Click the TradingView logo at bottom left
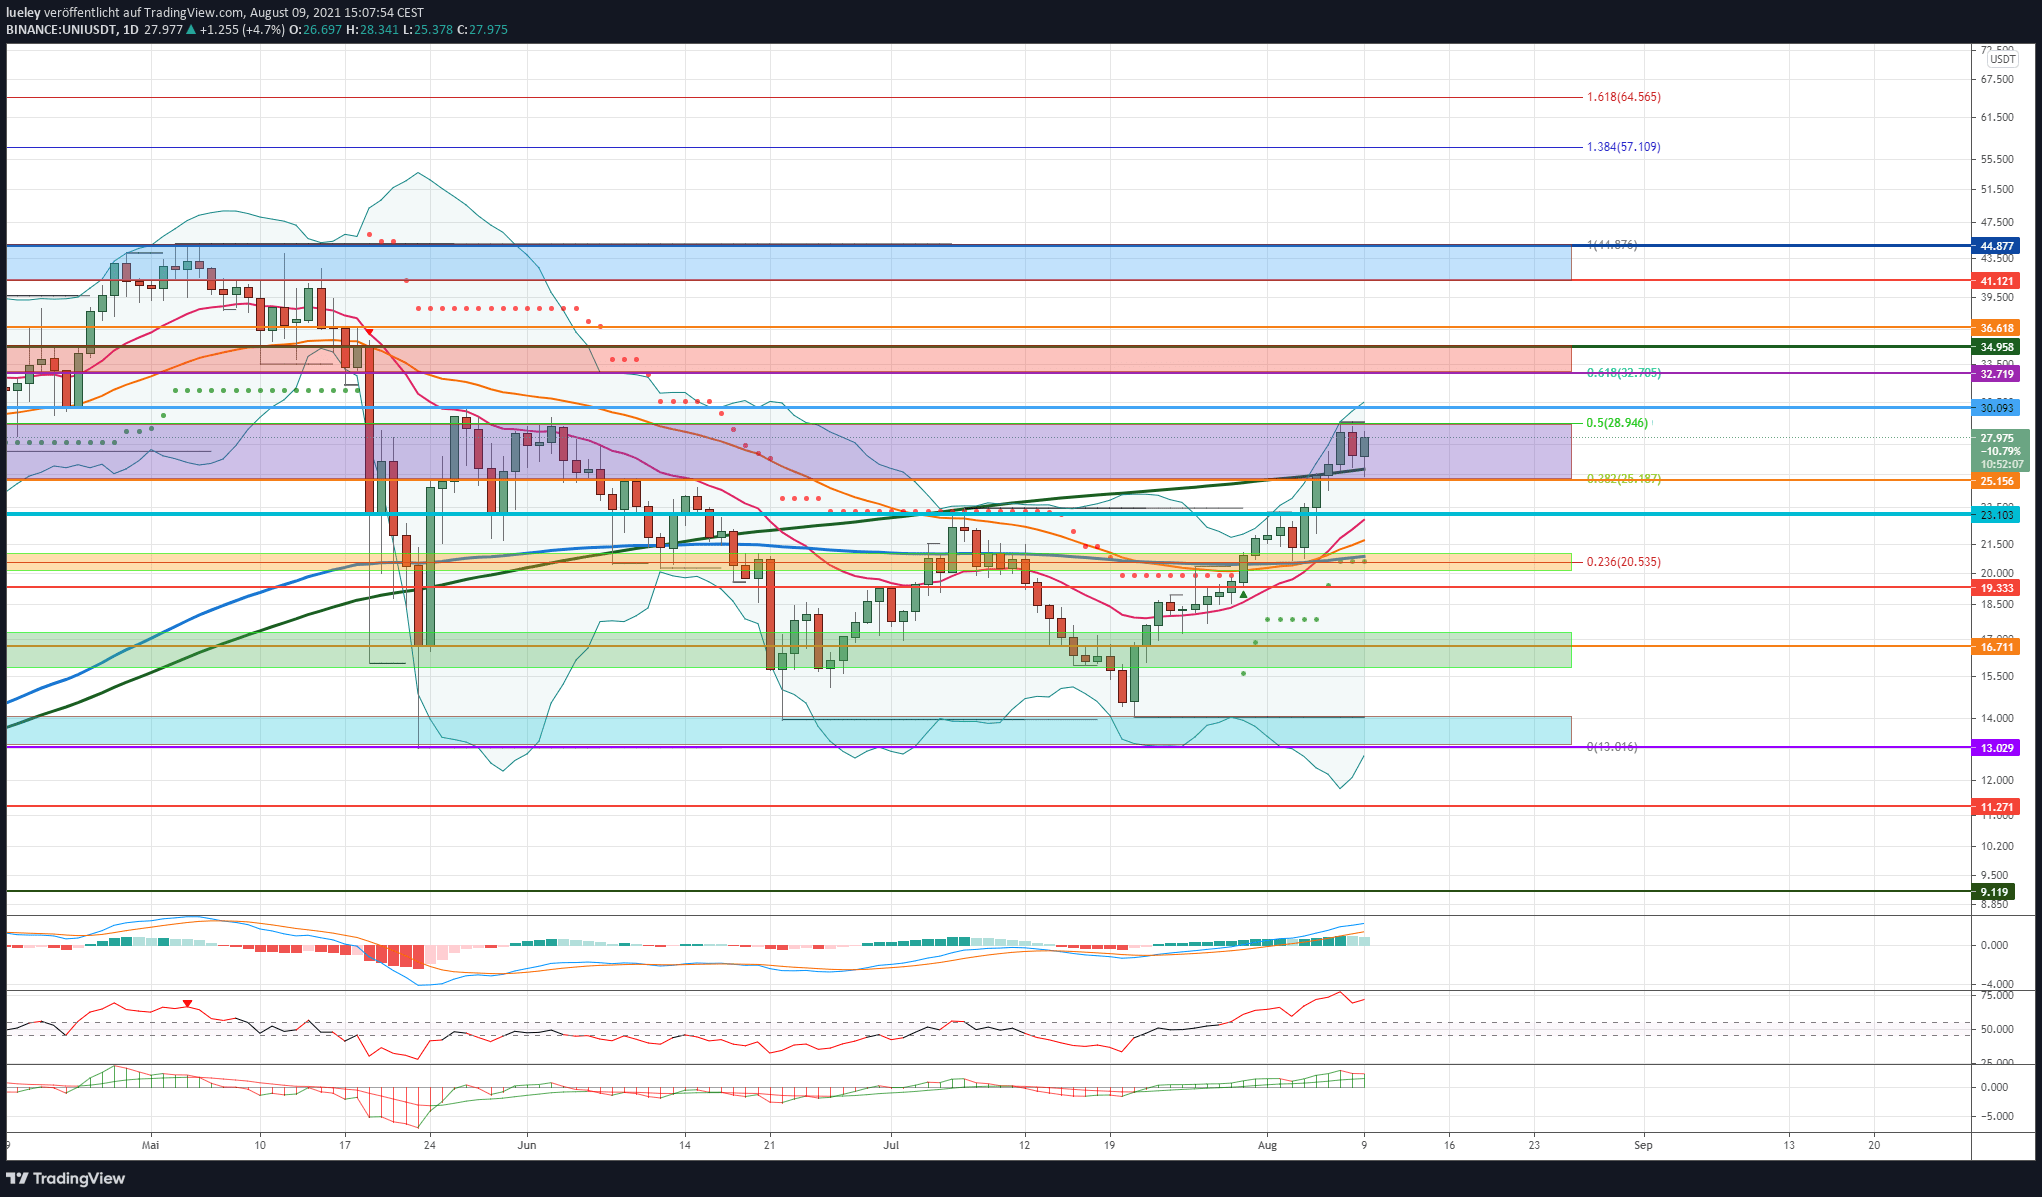This screenshot has width=2042, height=1197. tap(66, 1178)
